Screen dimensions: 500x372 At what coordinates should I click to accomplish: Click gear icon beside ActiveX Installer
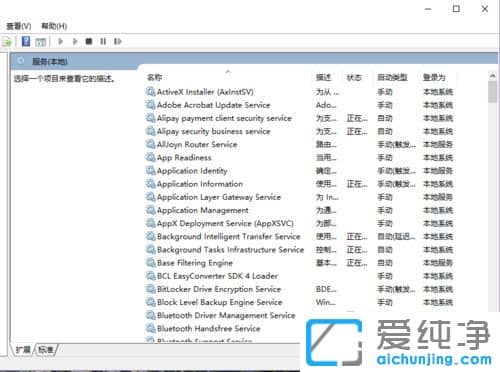151,92
